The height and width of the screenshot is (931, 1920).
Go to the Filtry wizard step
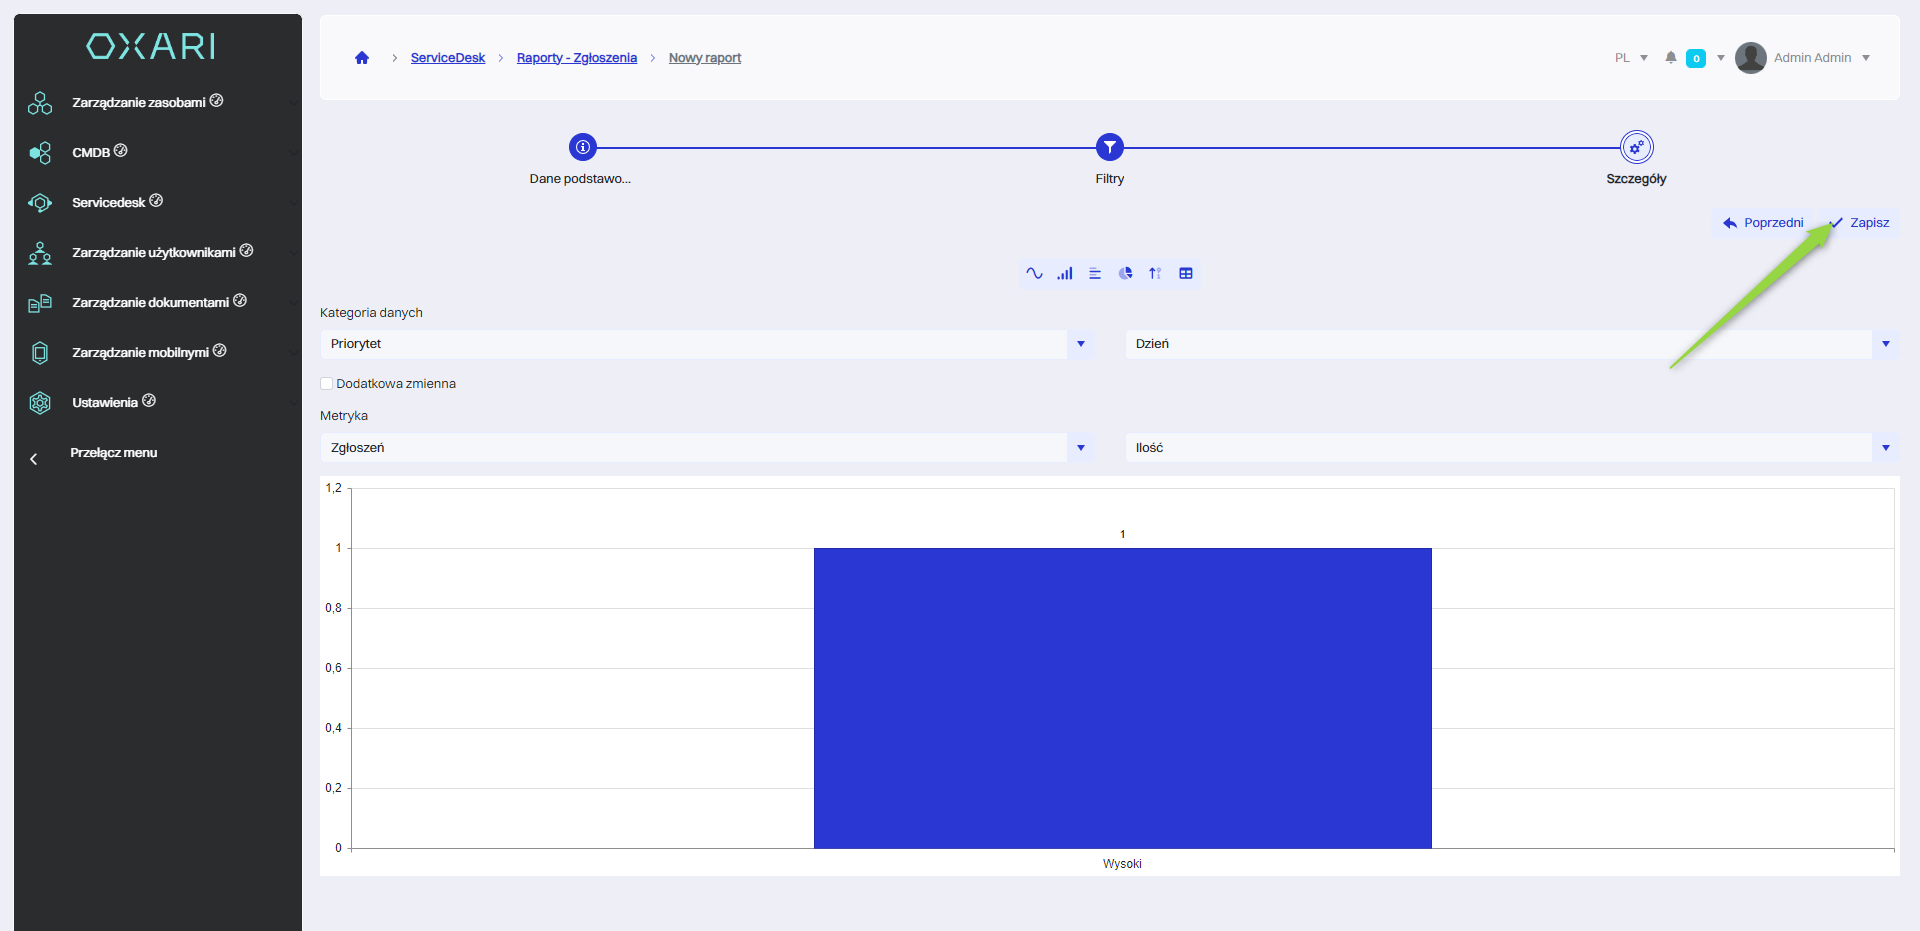[x=1109, y=148]
